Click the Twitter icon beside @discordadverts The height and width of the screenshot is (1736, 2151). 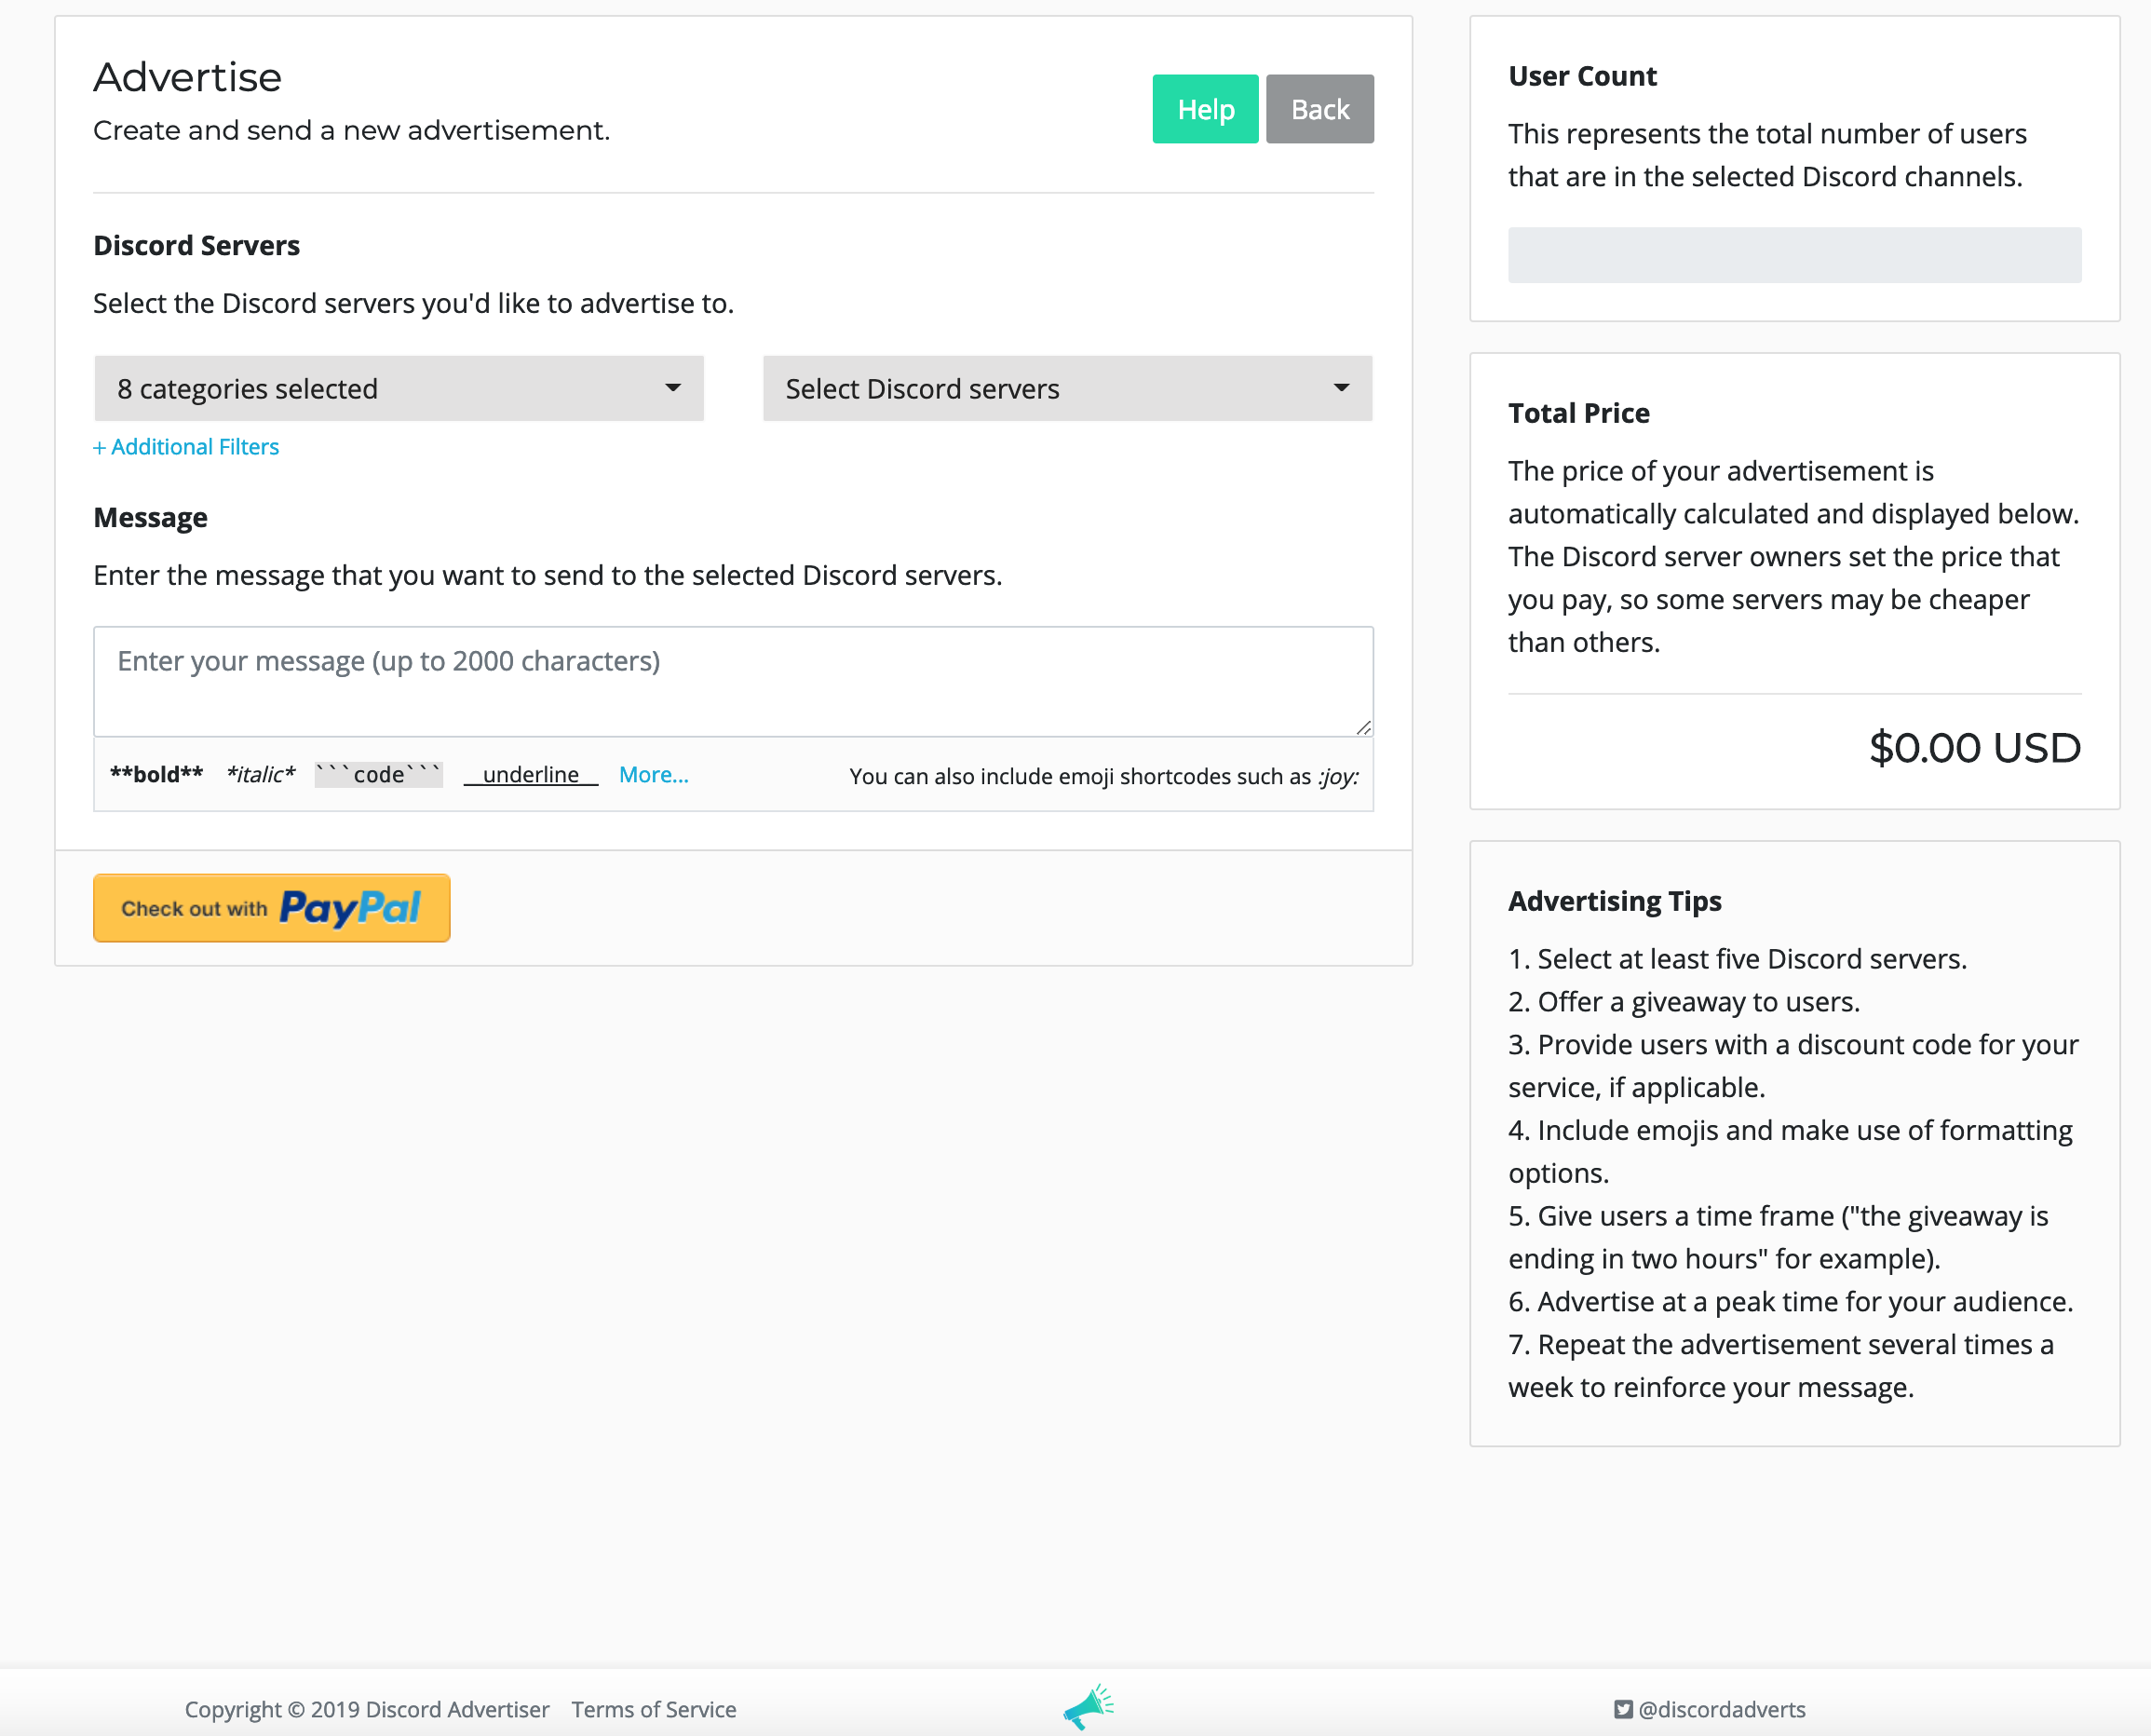1623,1710
